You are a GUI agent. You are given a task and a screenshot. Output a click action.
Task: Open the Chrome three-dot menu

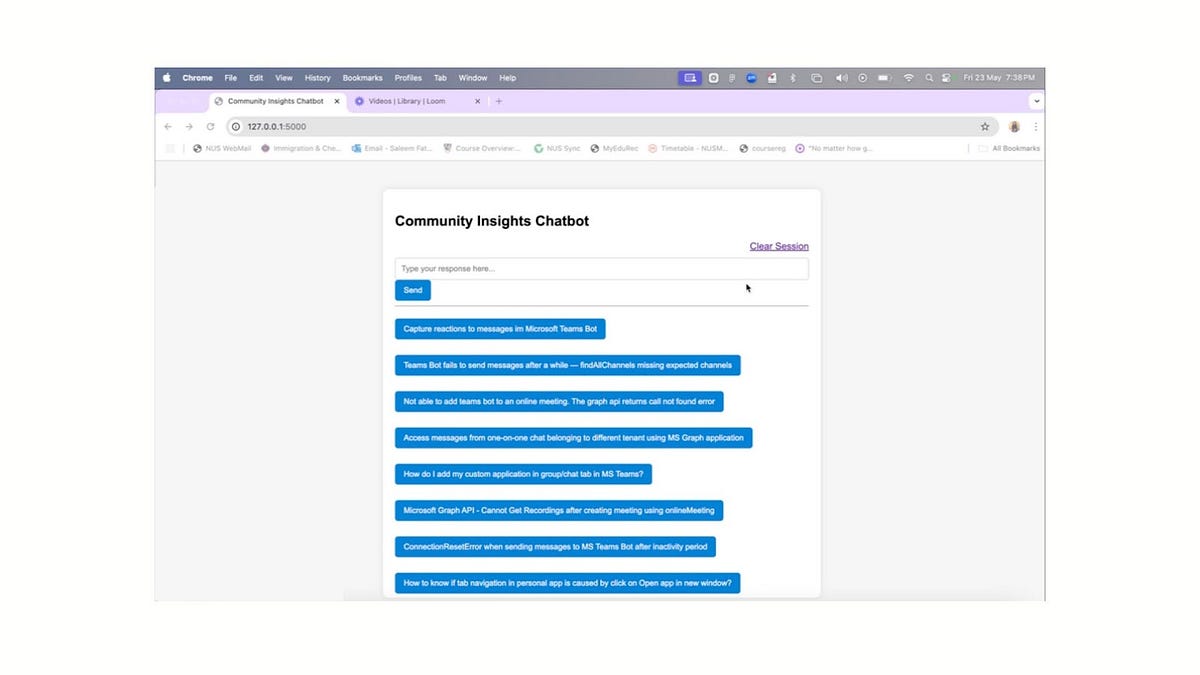point(1035,127)
